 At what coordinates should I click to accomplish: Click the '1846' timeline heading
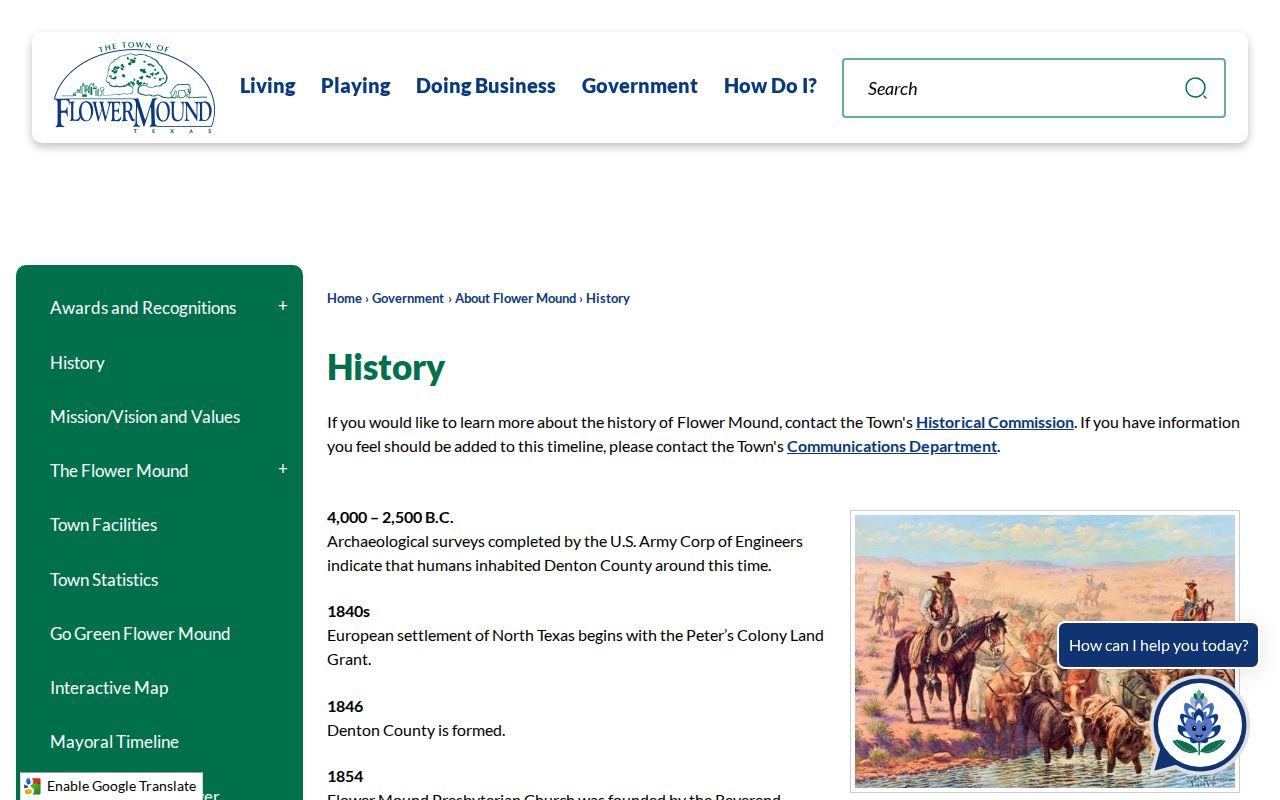(x=345, y=706)
